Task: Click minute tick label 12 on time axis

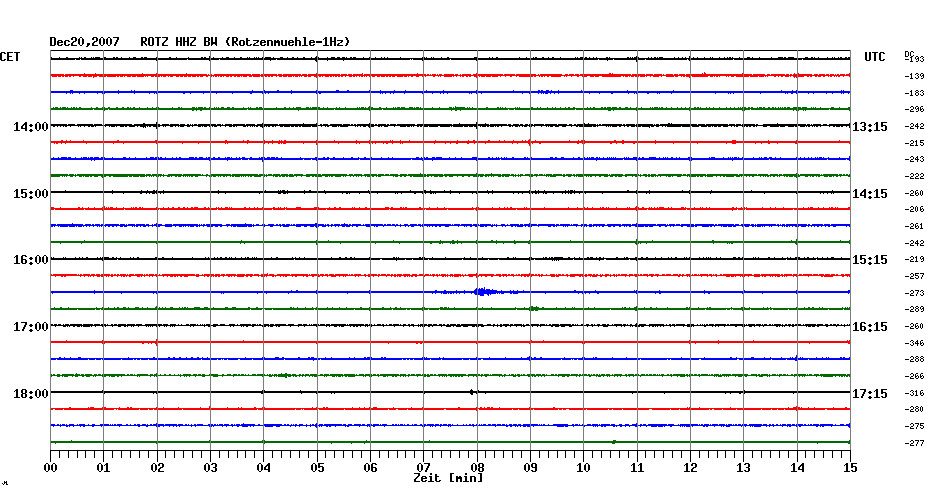Action: tap(690, 468)
